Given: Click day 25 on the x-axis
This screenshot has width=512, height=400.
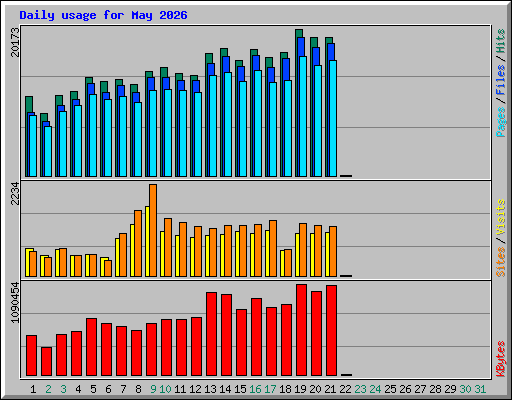Looking at the screenshot, I should click(x=390, y=389).
